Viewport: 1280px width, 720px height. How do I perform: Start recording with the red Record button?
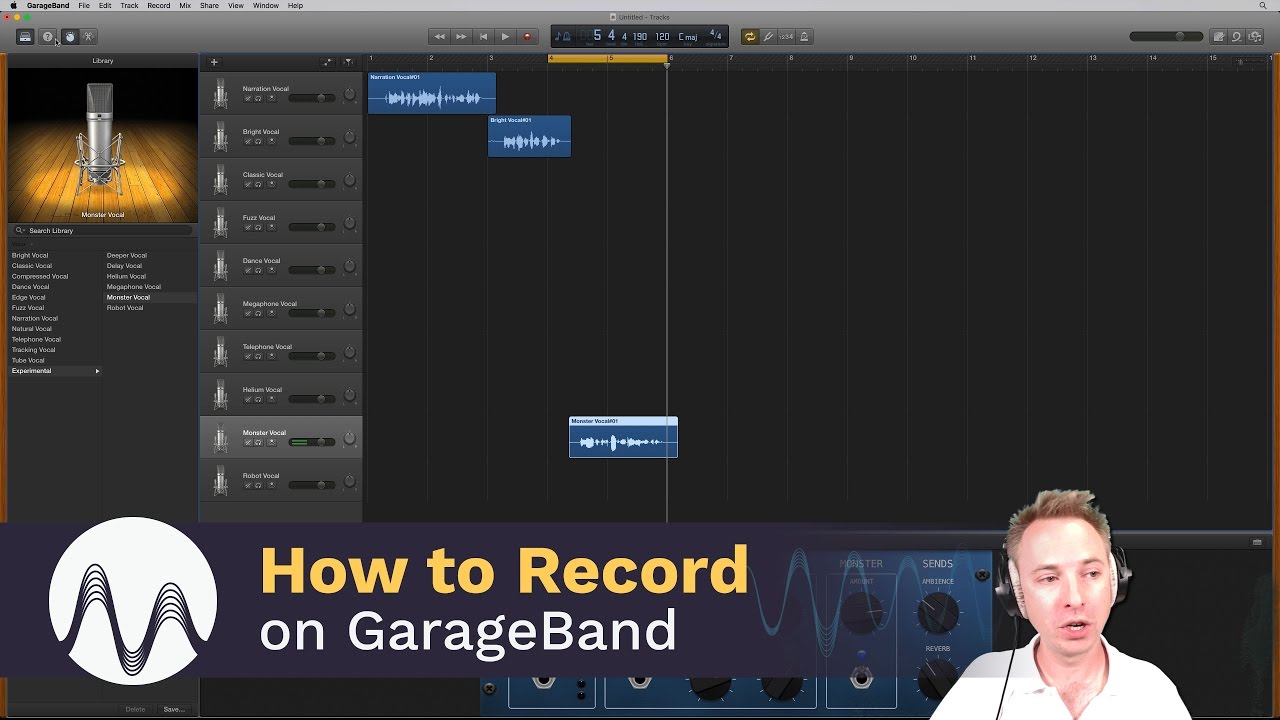click(527, 37)
